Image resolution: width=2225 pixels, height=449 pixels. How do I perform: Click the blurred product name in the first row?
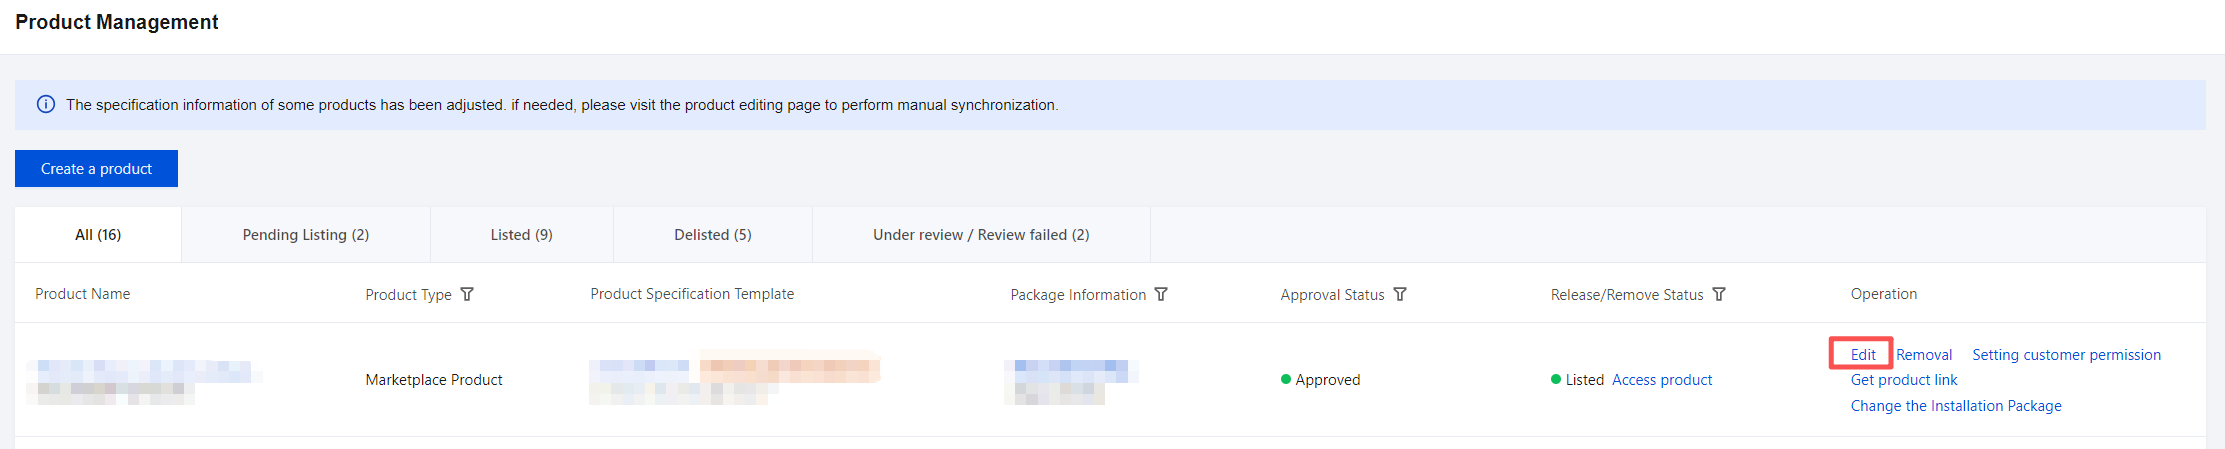tap(140, 373)
